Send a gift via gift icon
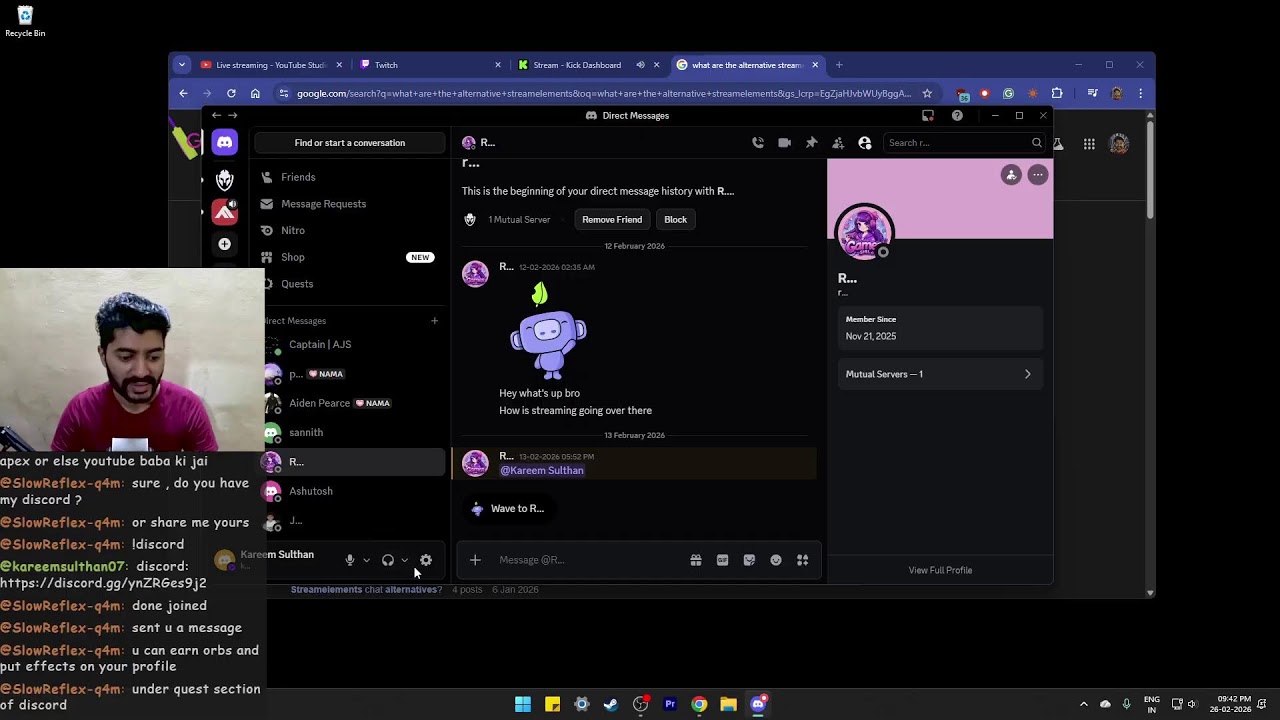Image resolution: width=1280 pixels, height=720 pixels. (696, 560)
